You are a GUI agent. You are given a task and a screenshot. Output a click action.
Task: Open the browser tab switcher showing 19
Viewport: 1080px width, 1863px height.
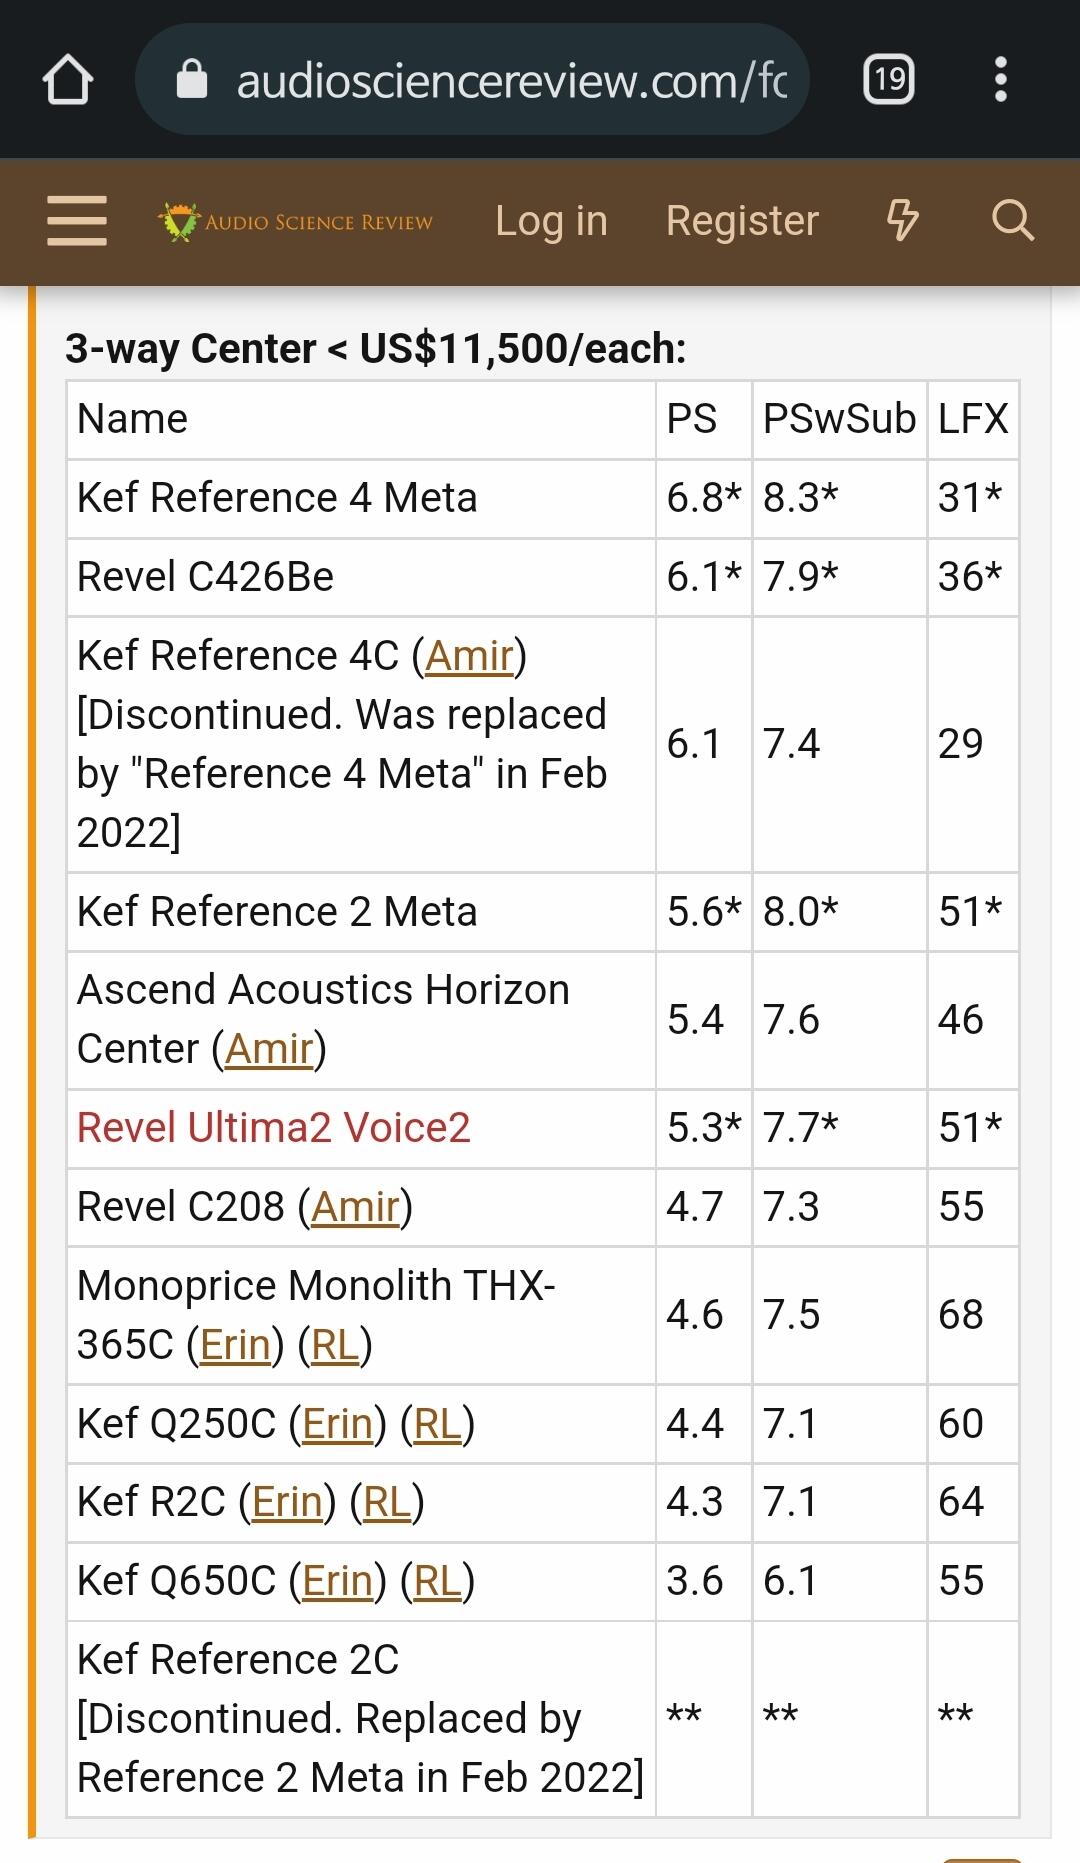point(888,80)
